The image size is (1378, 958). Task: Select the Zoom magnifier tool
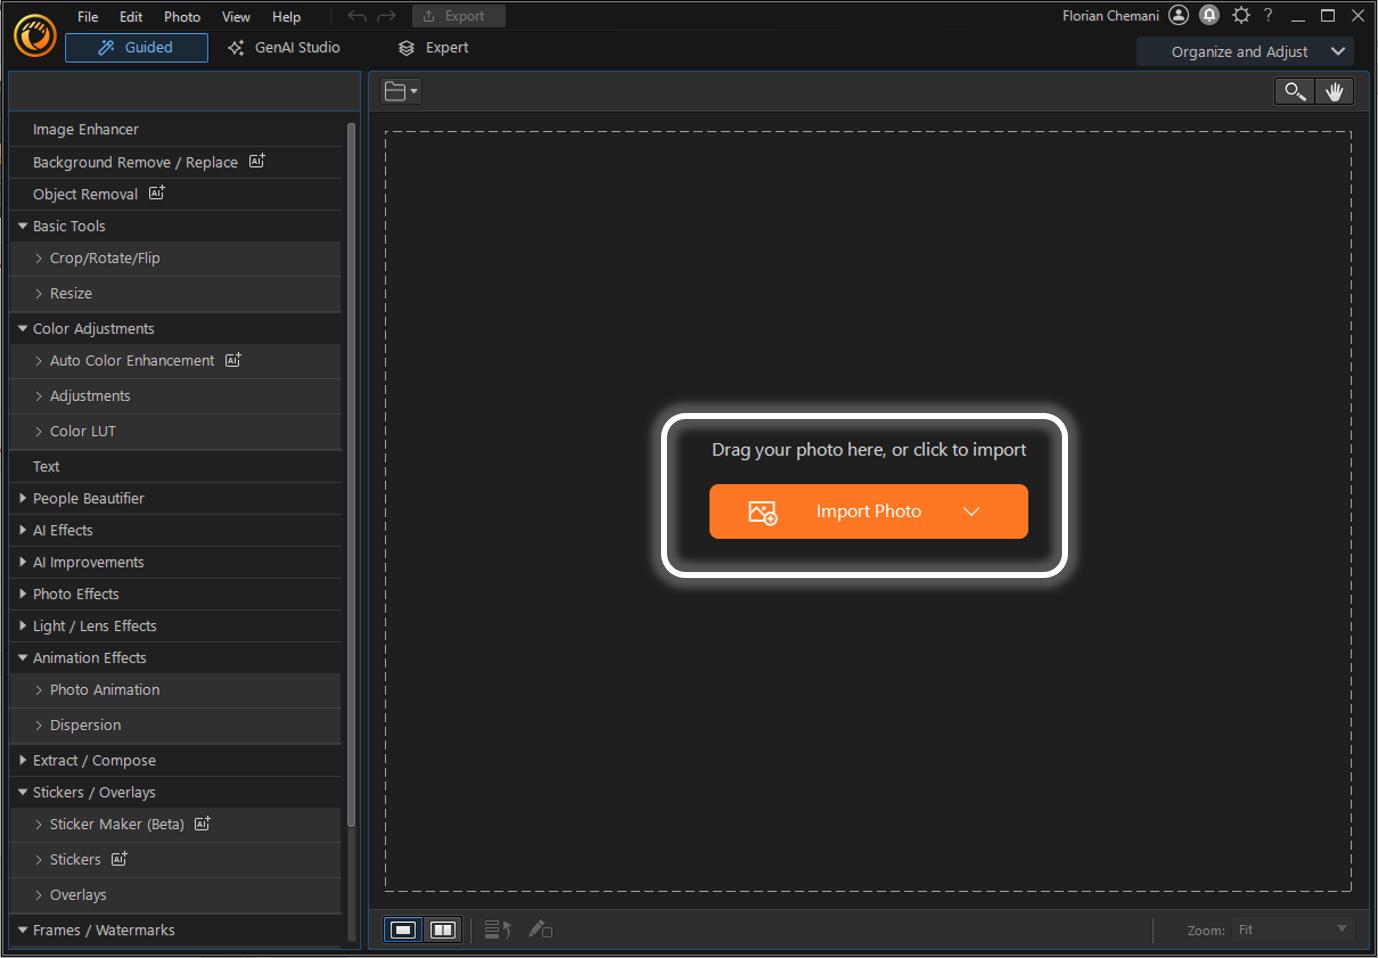(x=1293, y=91)
